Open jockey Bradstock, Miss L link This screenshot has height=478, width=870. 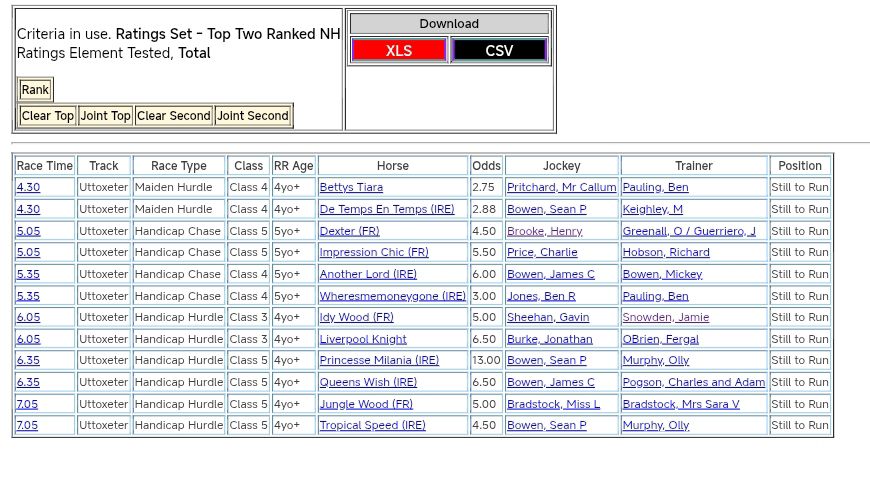tap(553, 405)
